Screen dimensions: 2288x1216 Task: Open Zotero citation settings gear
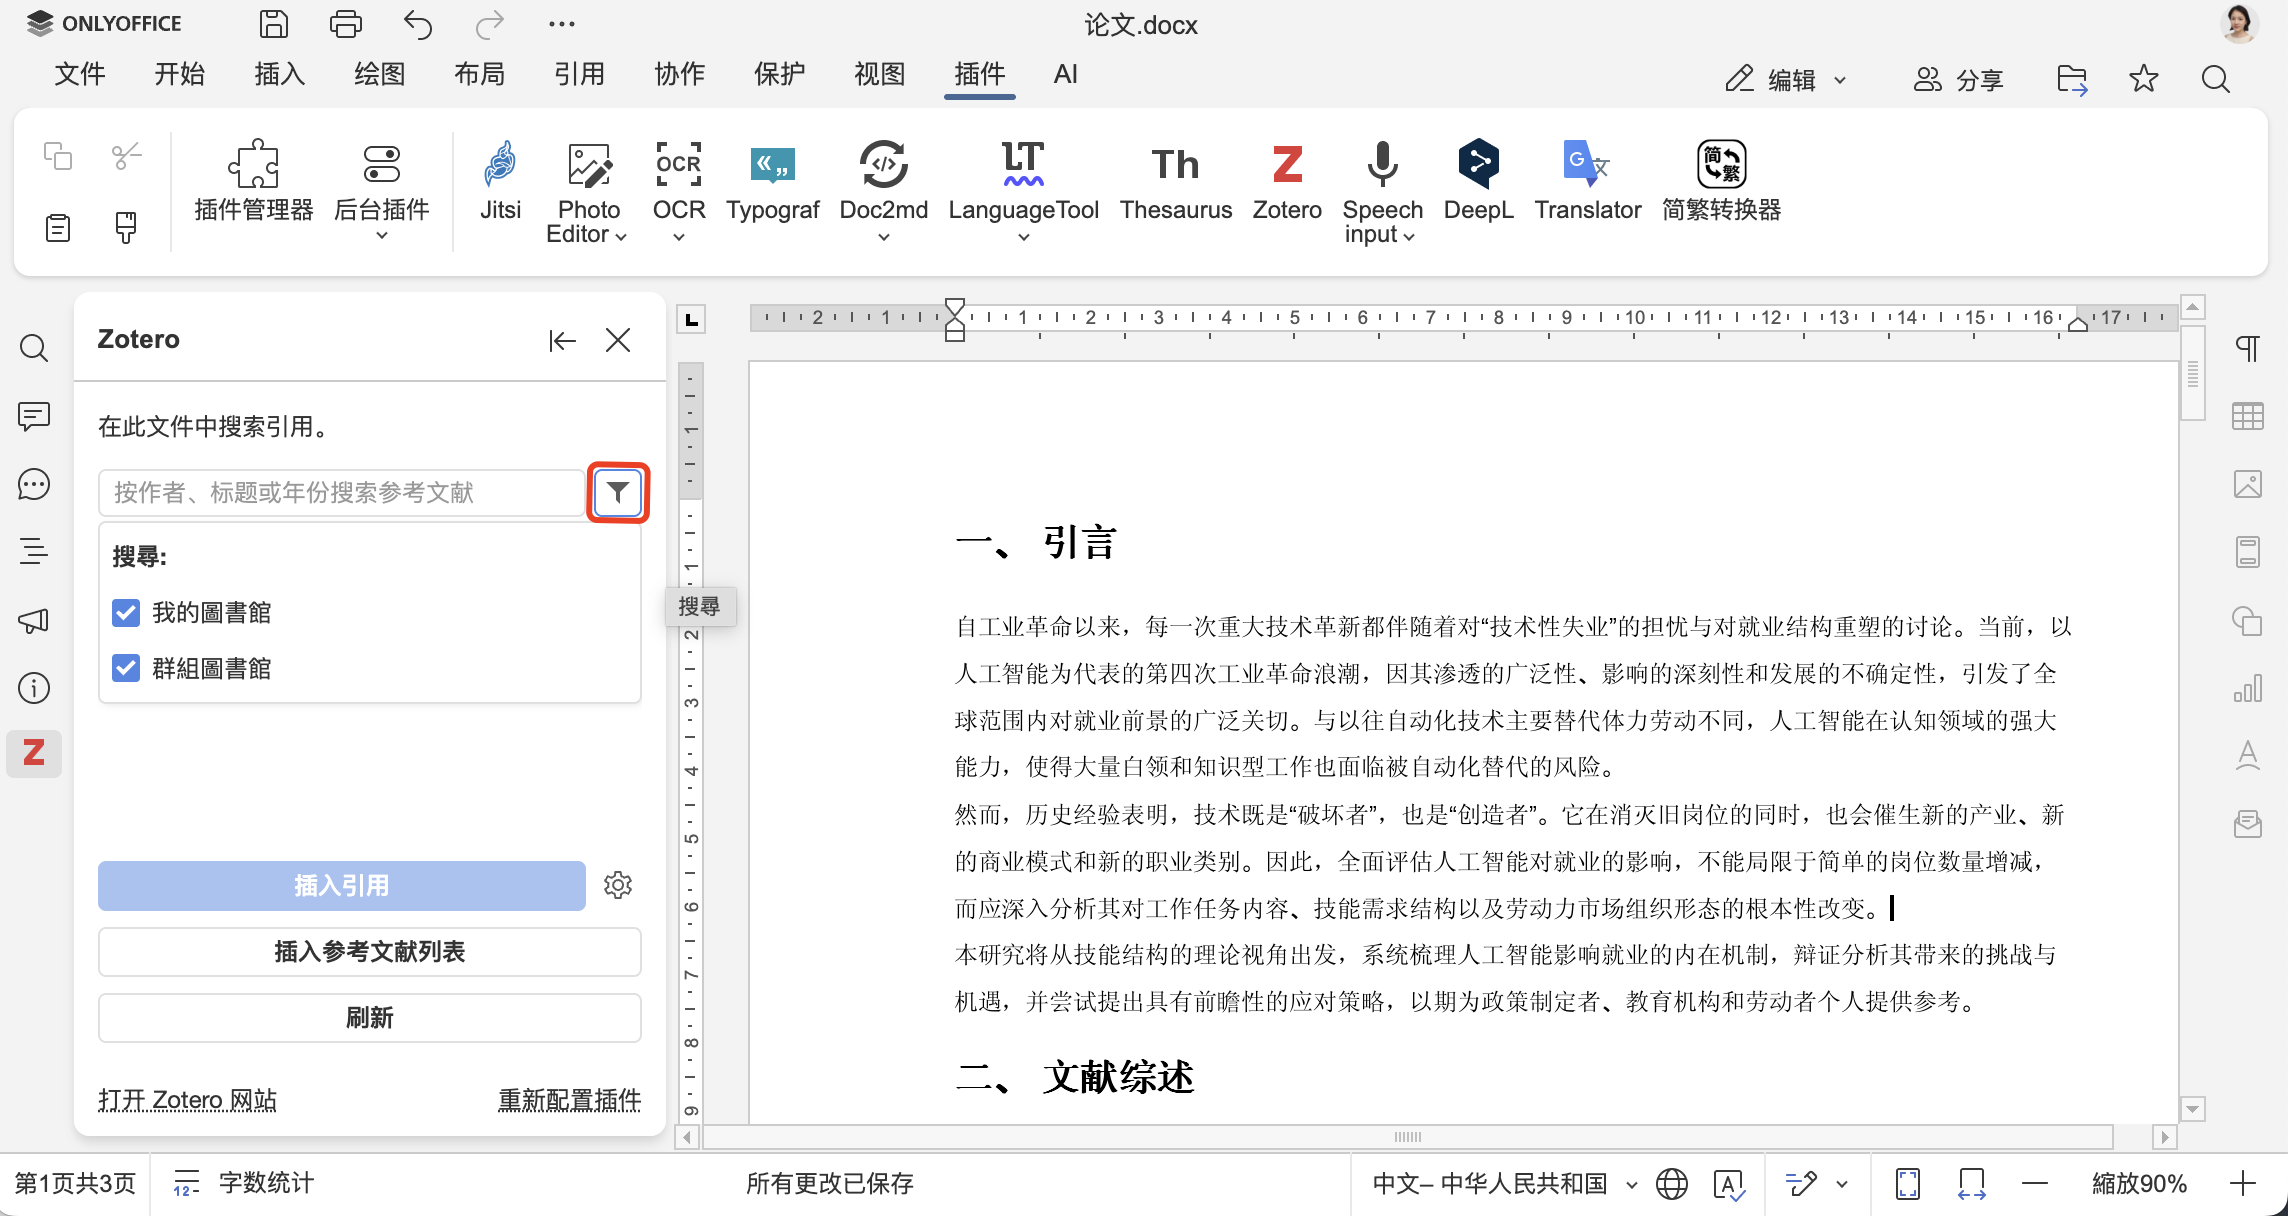[618, 885]
